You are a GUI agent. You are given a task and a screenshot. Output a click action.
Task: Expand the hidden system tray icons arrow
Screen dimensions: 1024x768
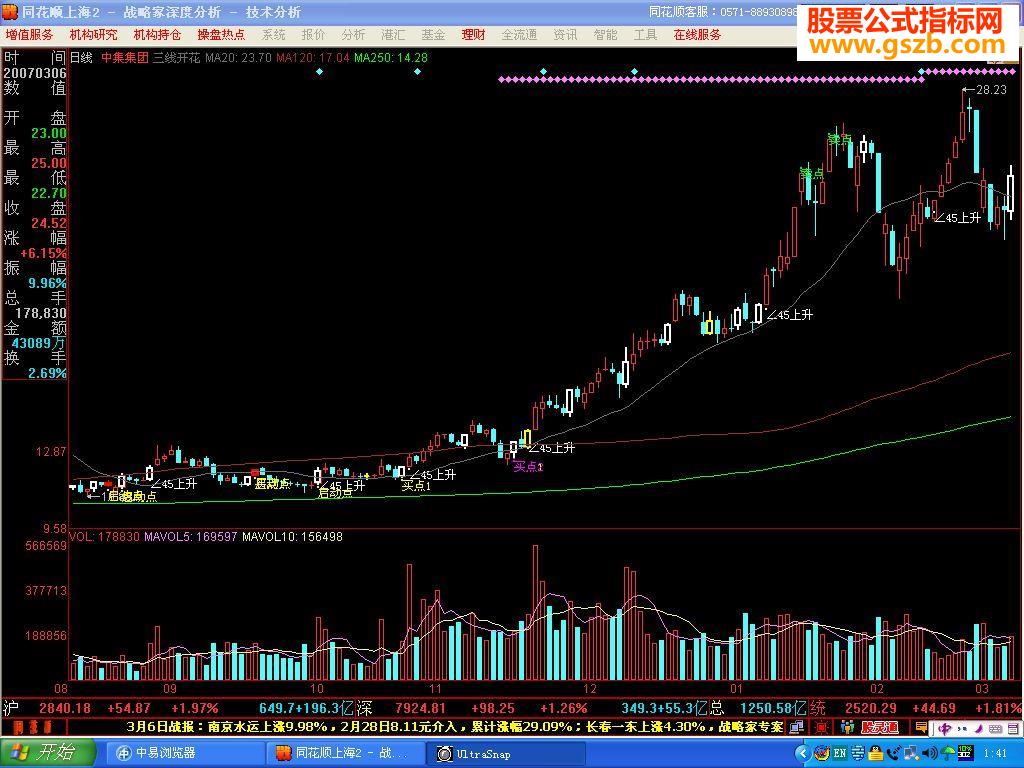coord(803,753)
